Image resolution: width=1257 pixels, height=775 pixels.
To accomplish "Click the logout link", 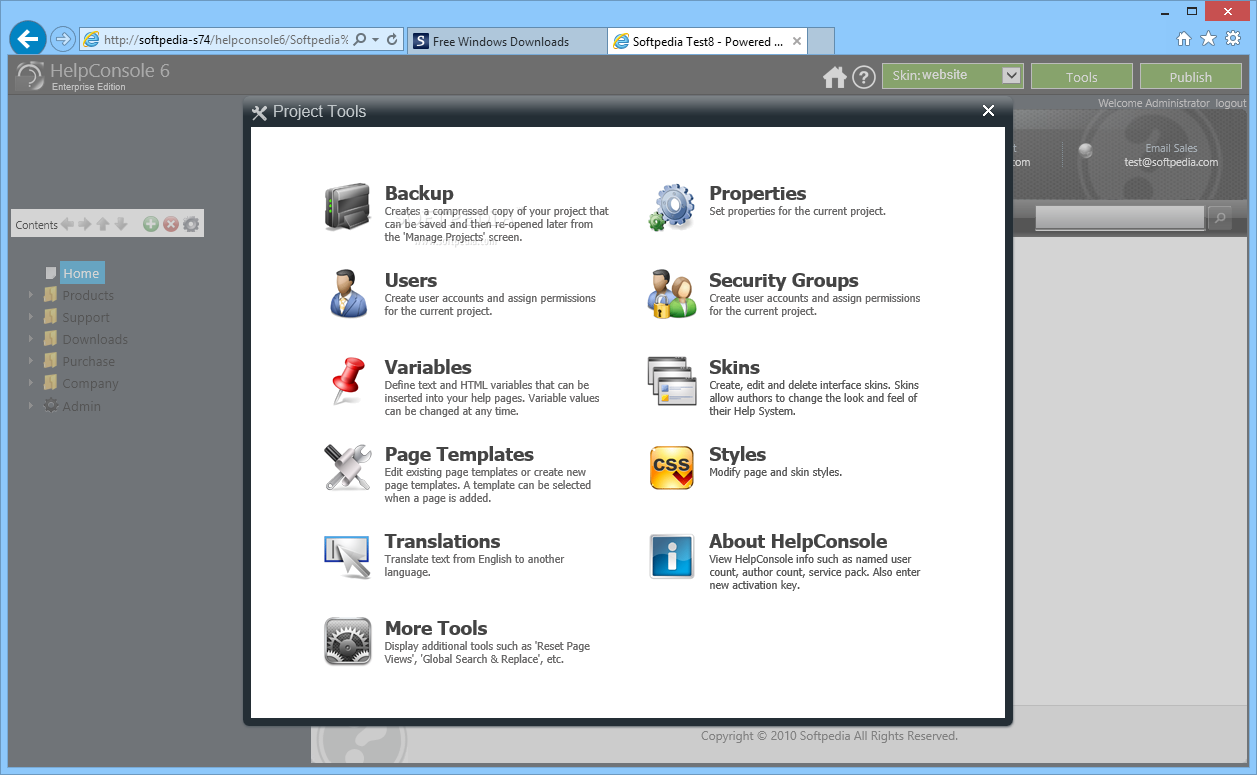I will pos(1231,103).
